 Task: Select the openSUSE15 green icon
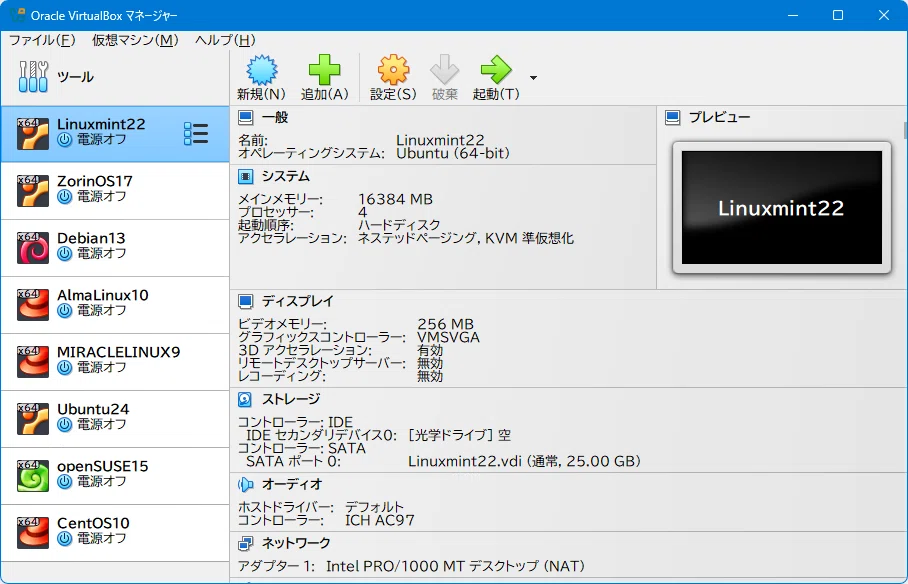(x=32, y=476)
